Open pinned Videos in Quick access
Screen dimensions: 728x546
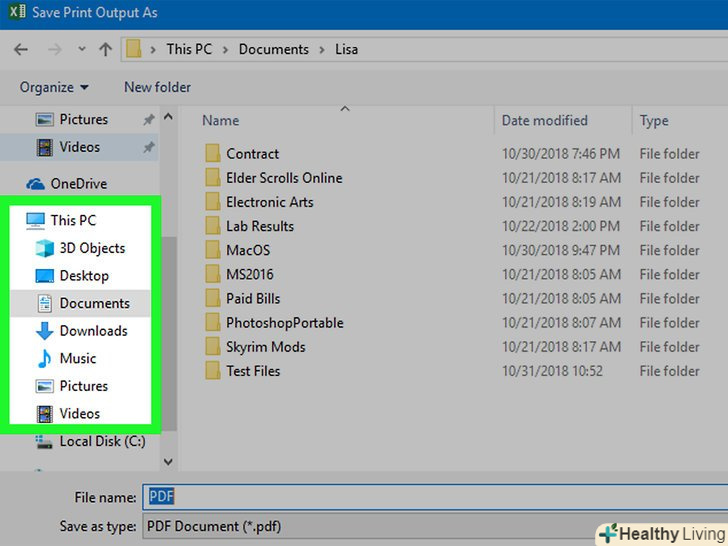coord(79,147)
